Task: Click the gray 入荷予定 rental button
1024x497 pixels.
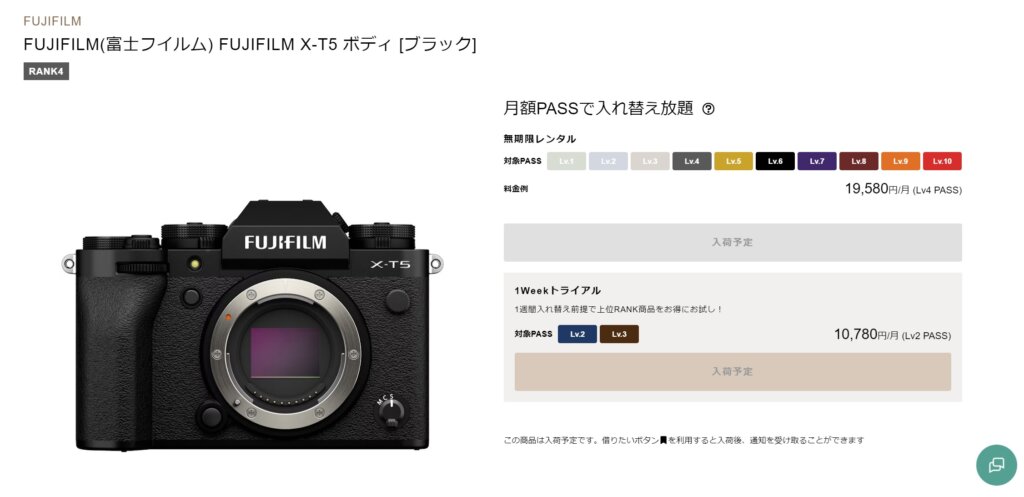Action: [733, 242]
